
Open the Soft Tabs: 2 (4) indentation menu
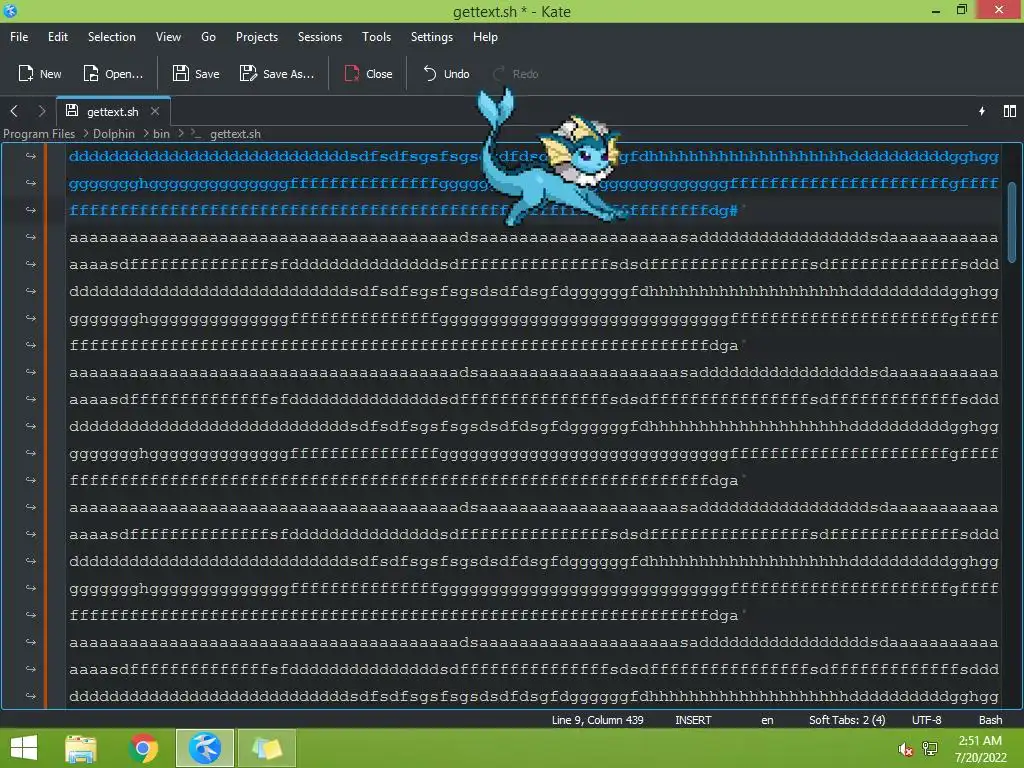[846, 720]
